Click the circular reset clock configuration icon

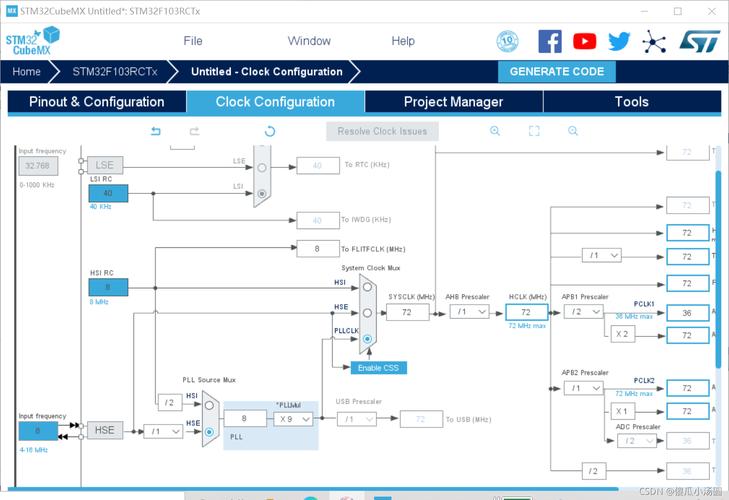[270, 132]
